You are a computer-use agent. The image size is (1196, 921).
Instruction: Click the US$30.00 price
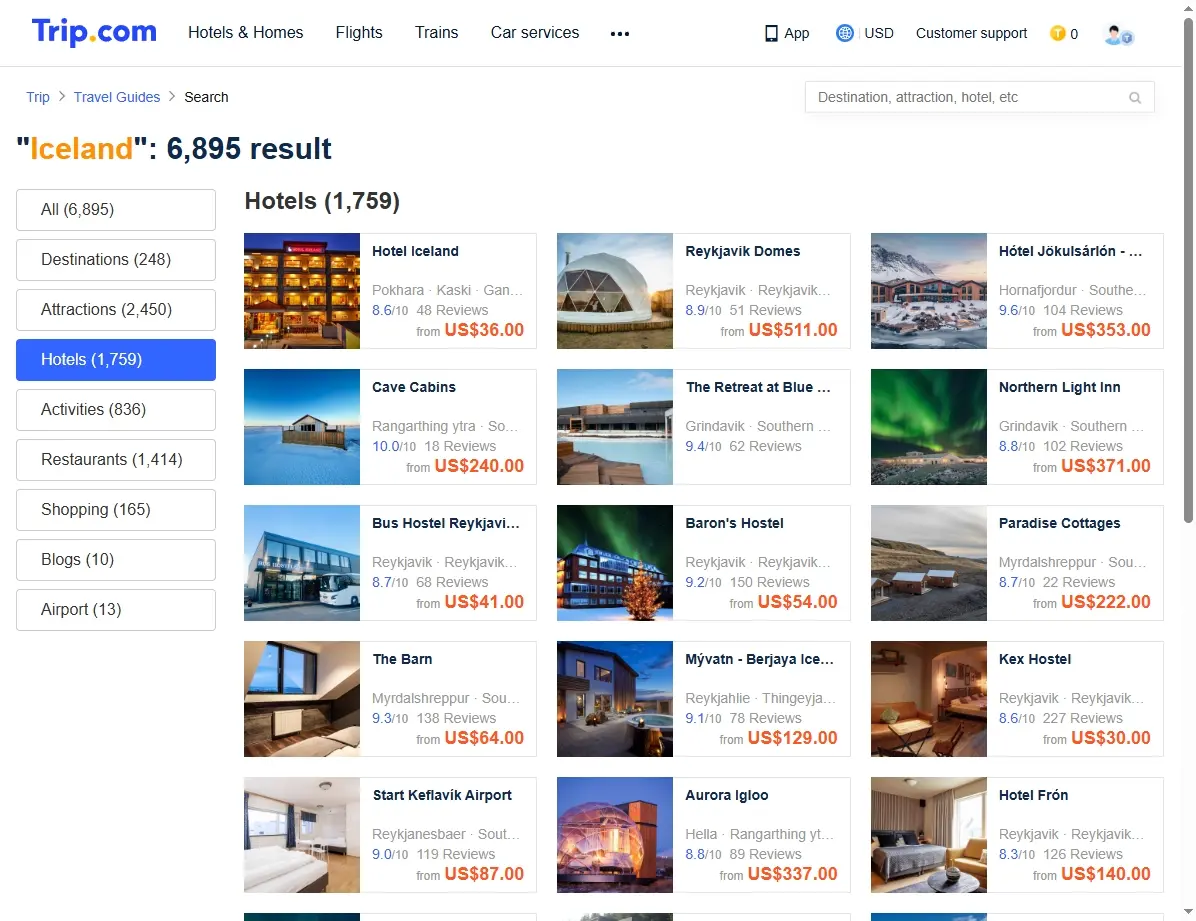(1111, 738)
